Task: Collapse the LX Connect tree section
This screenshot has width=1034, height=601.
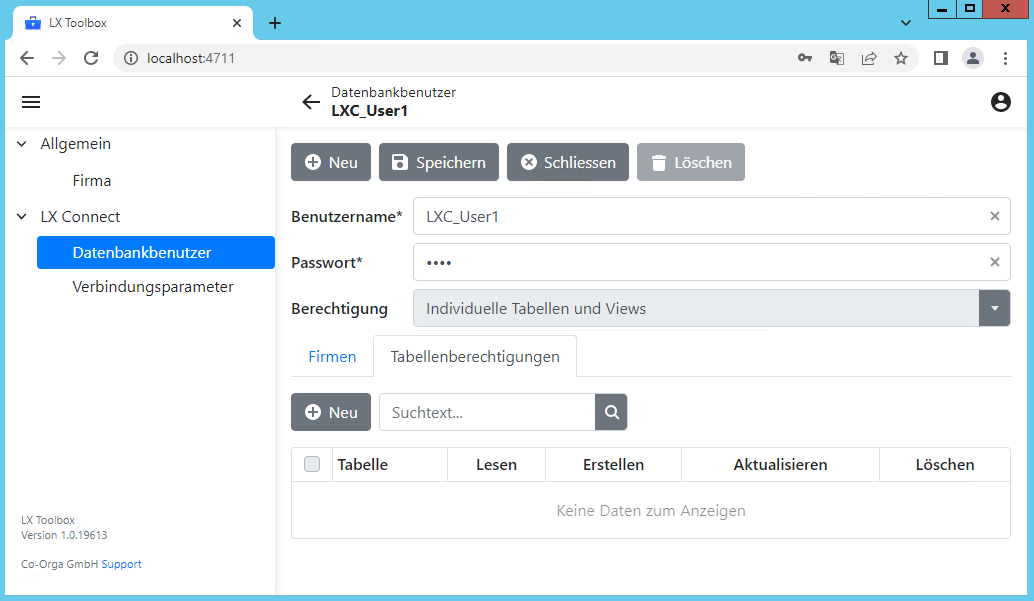Action: pos(22,216)
